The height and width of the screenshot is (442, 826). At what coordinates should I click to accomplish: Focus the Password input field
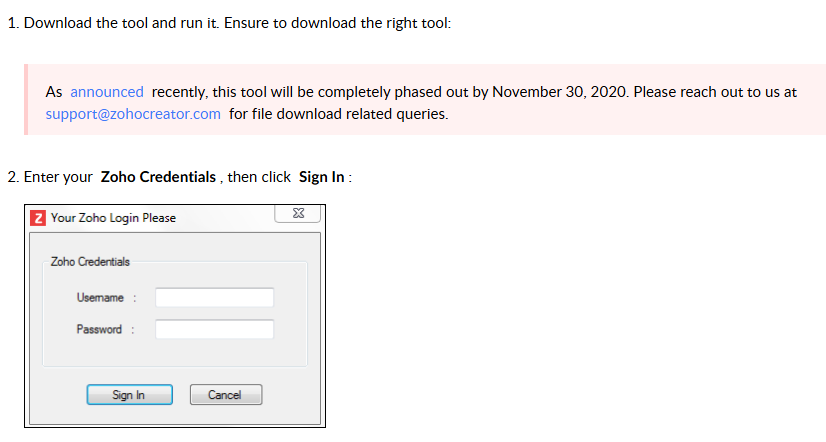pyautogui.click(x=214, y=329)
